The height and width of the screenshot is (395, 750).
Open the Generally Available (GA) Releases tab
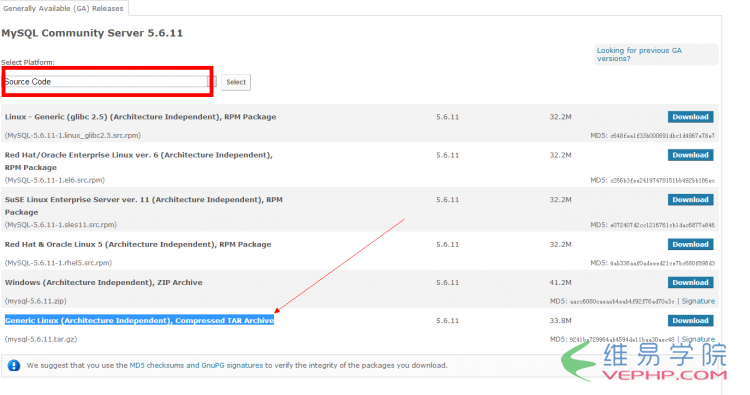coord(63,8)
